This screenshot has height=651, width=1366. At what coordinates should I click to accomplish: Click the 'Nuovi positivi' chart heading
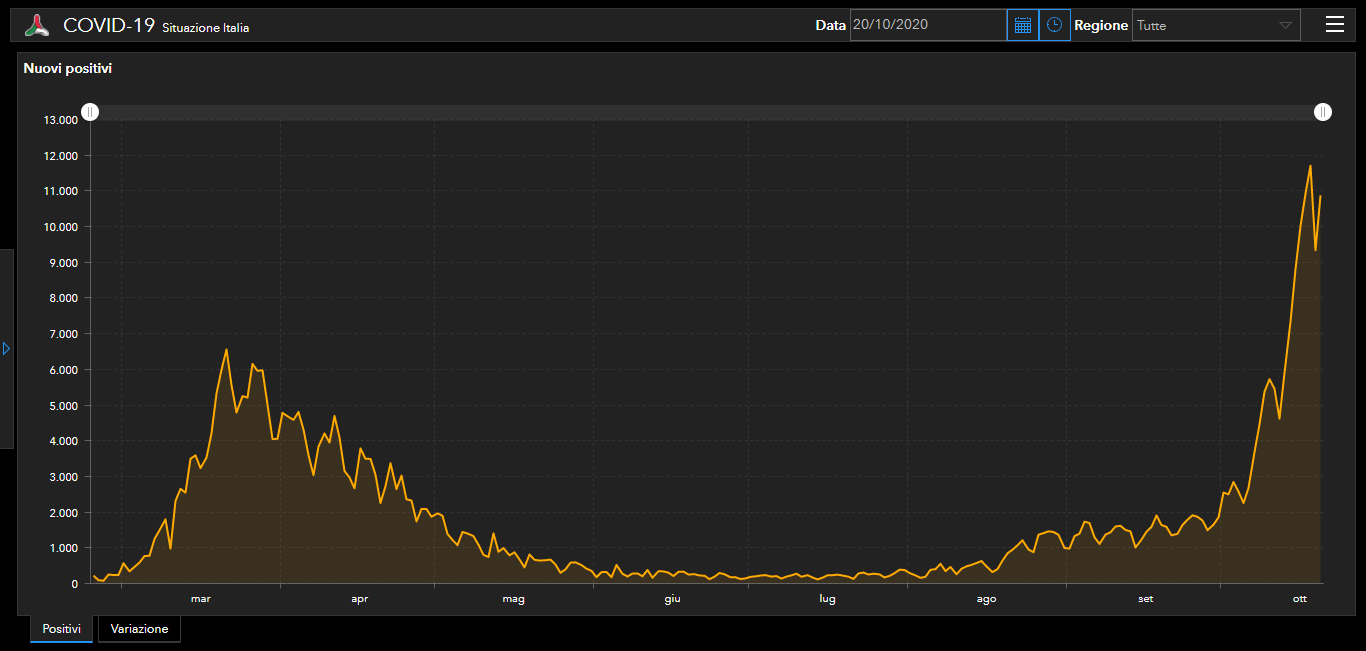pyautogui.click(x=68, y=69)
